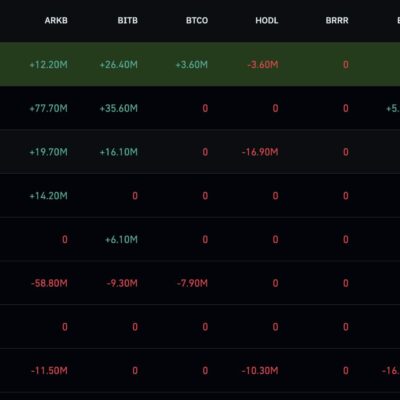Click the +3.60M BTCO value
This screenshot has width=400, height=400.
coord(192,65)
